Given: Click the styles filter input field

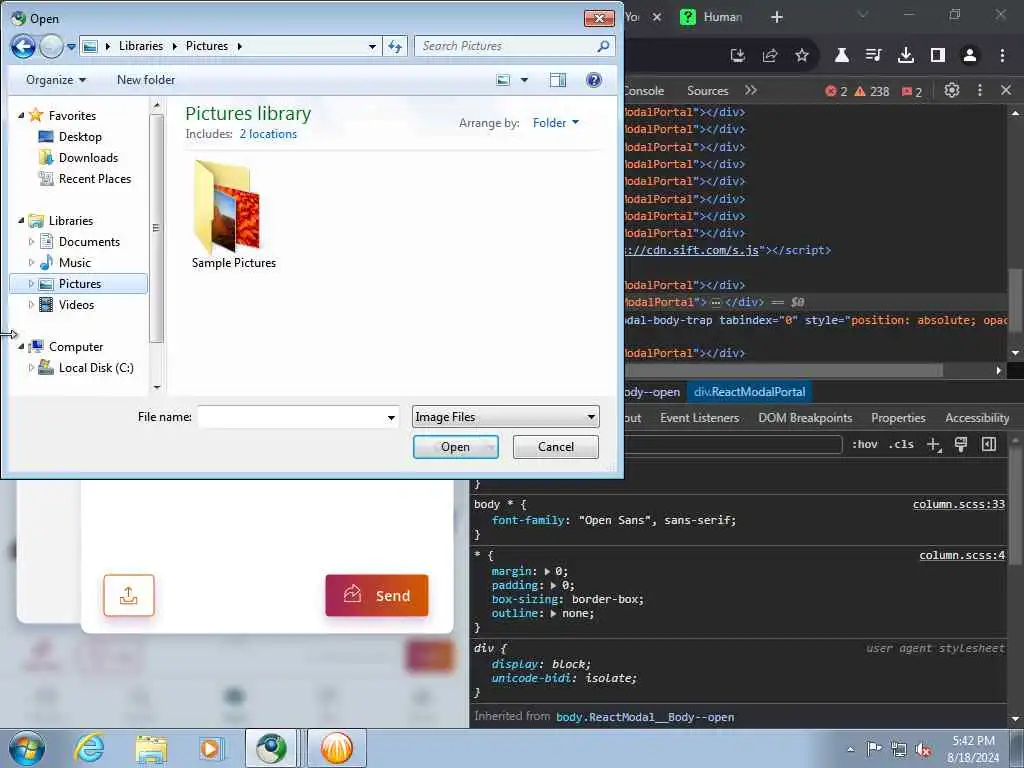Looking at the screenshot, I should [733, 445].
